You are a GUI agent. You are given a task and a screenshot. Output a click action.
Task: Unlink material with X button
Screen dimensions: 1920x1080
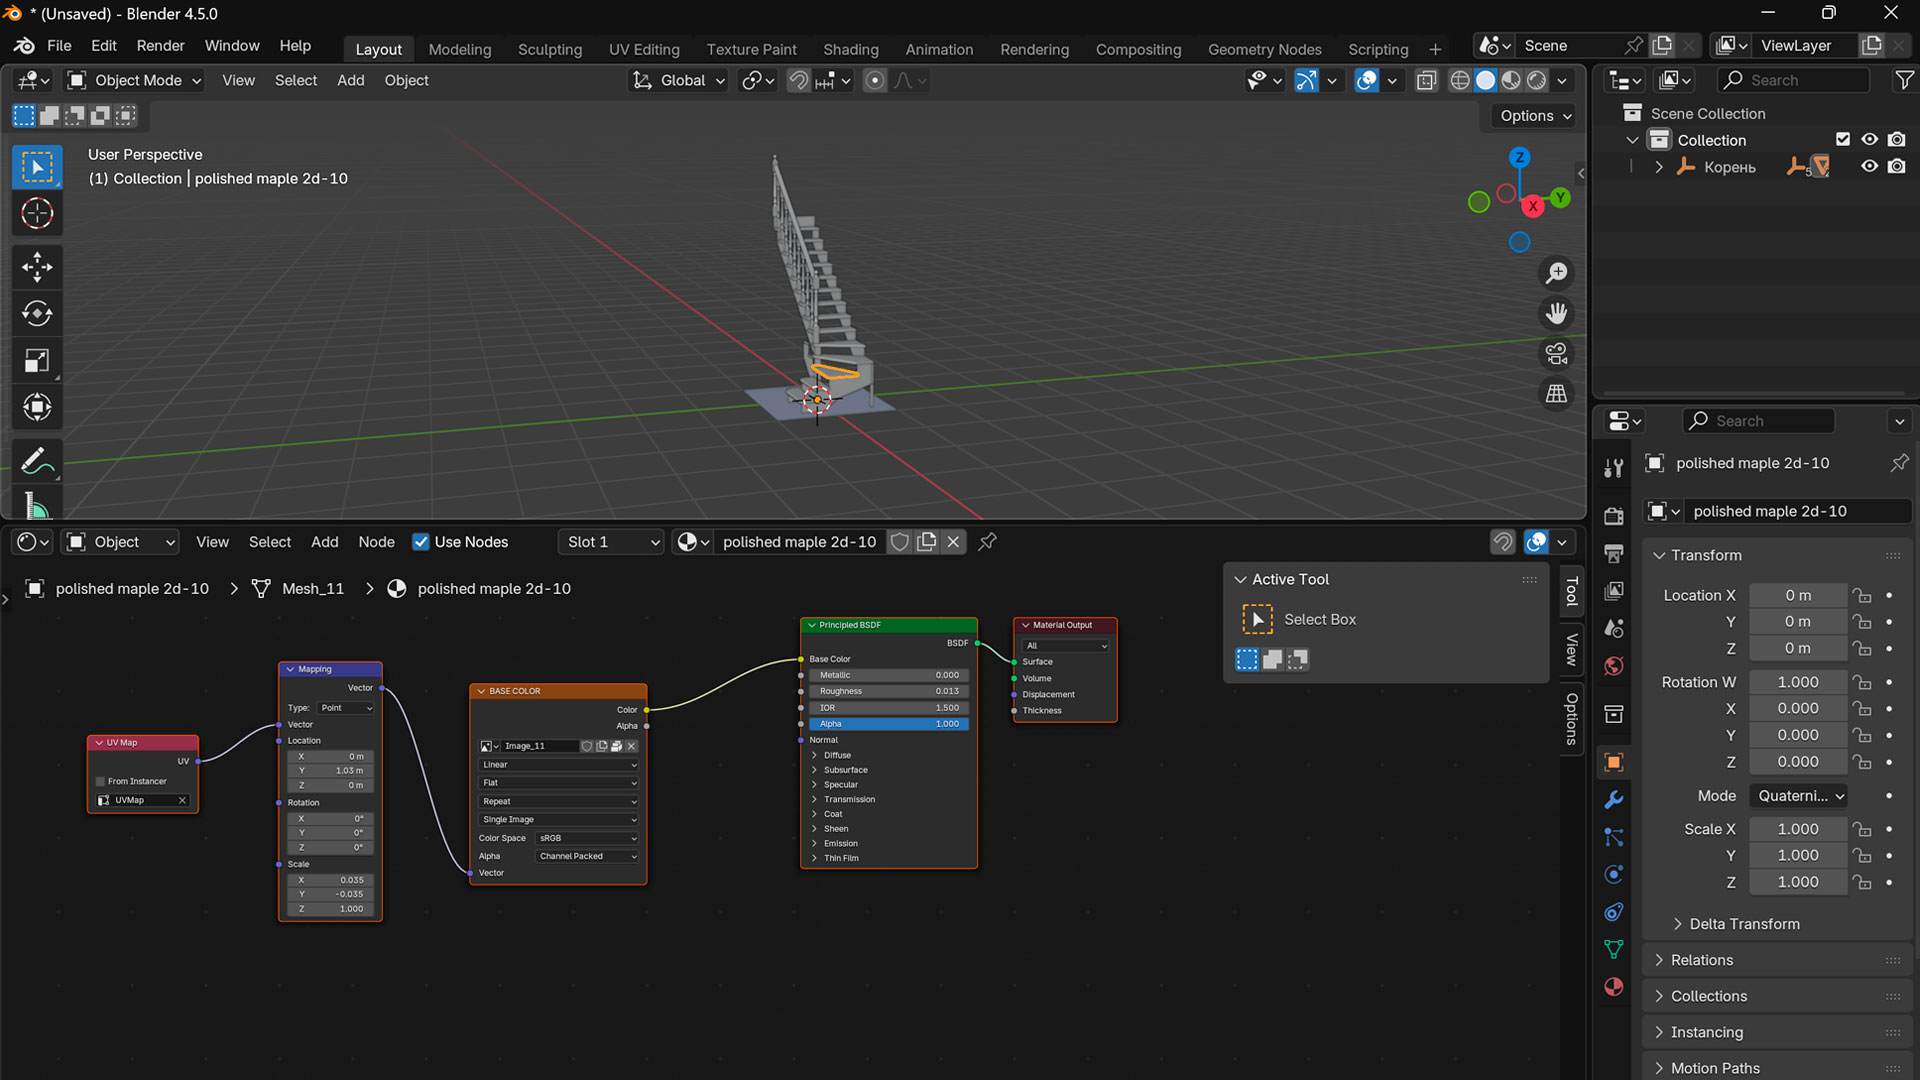coord(953,541)
